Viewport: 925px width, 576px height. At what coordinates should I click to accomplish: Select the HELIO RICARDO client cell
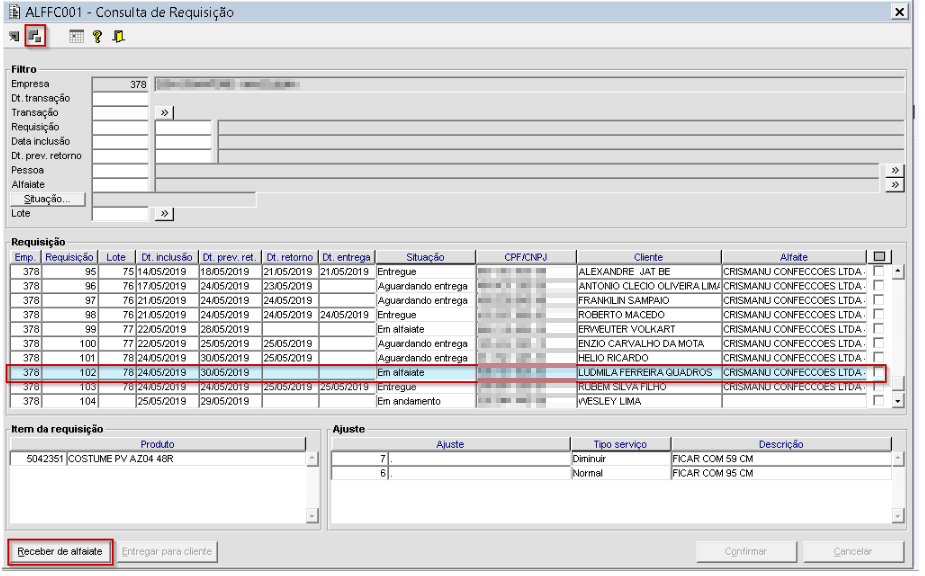(649, 358)
